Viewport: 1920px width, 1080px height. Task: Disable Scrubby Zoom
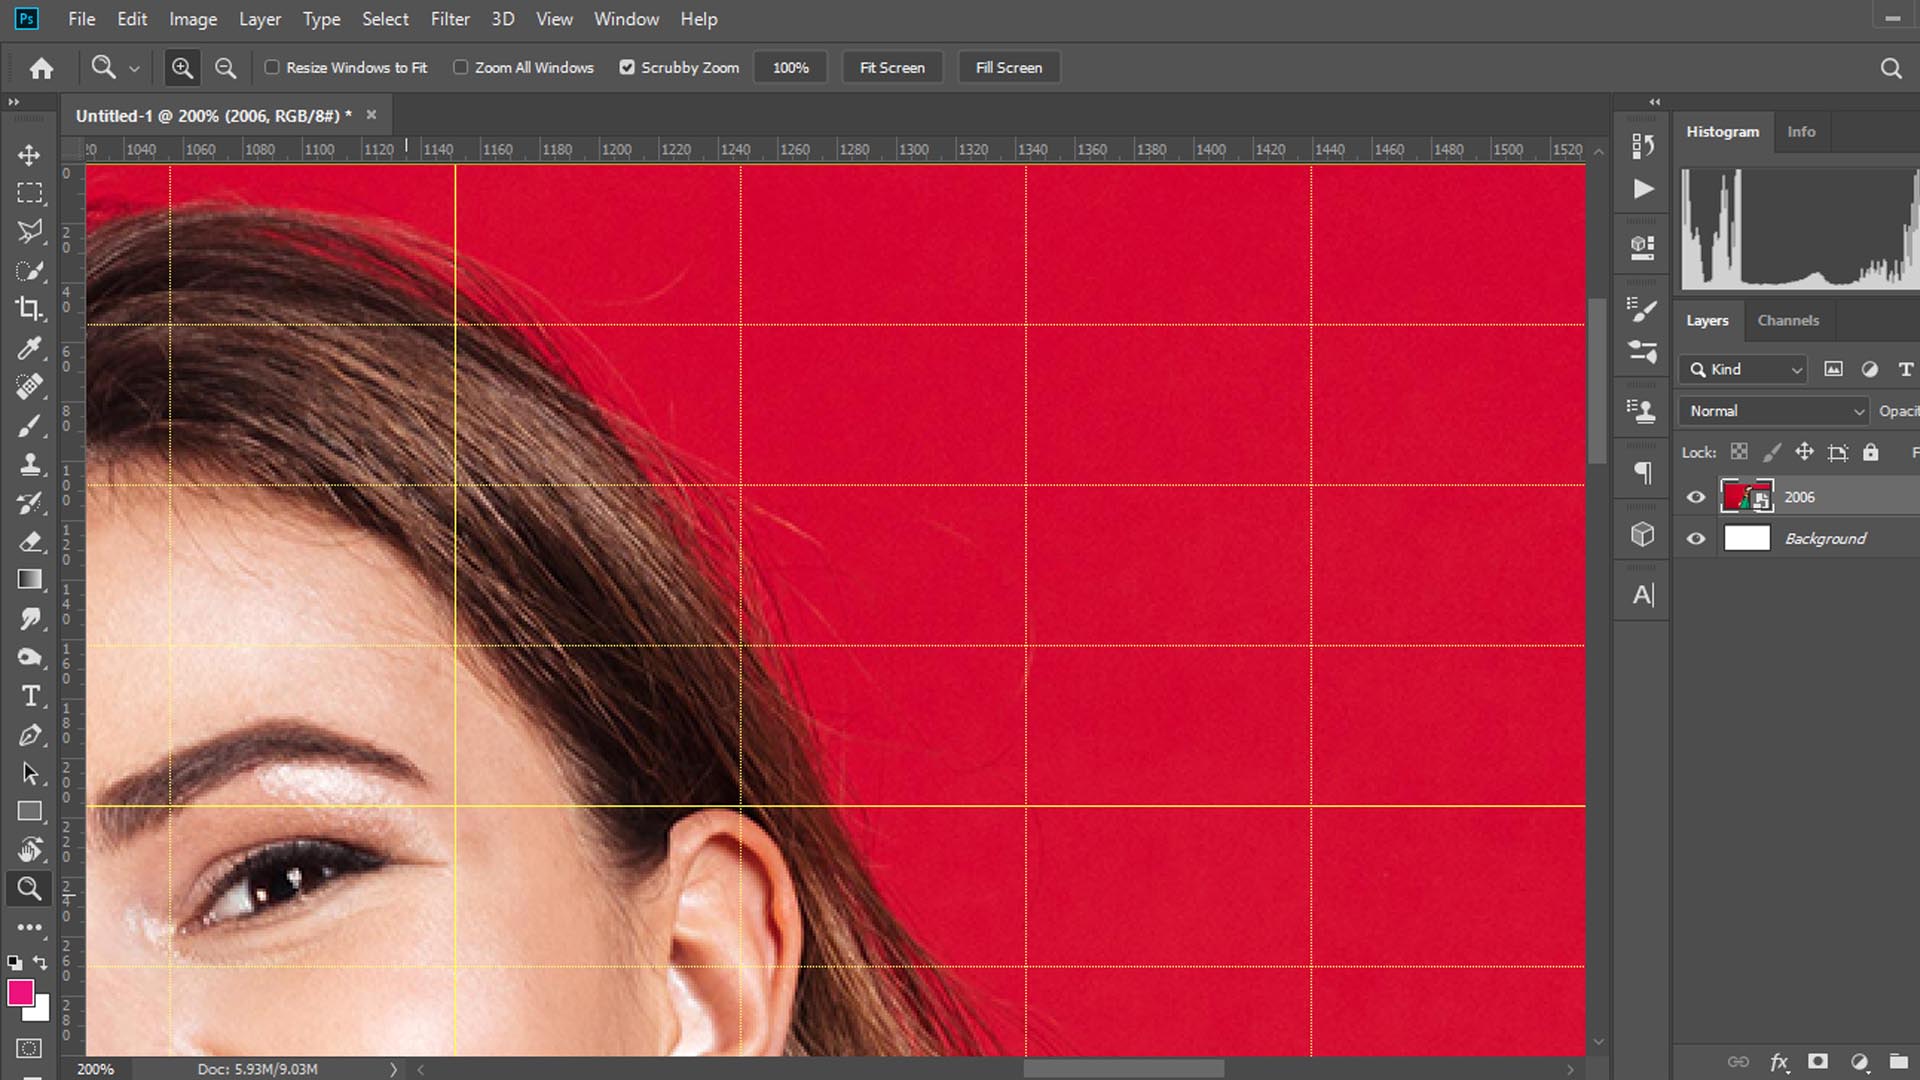pos(627,67)
